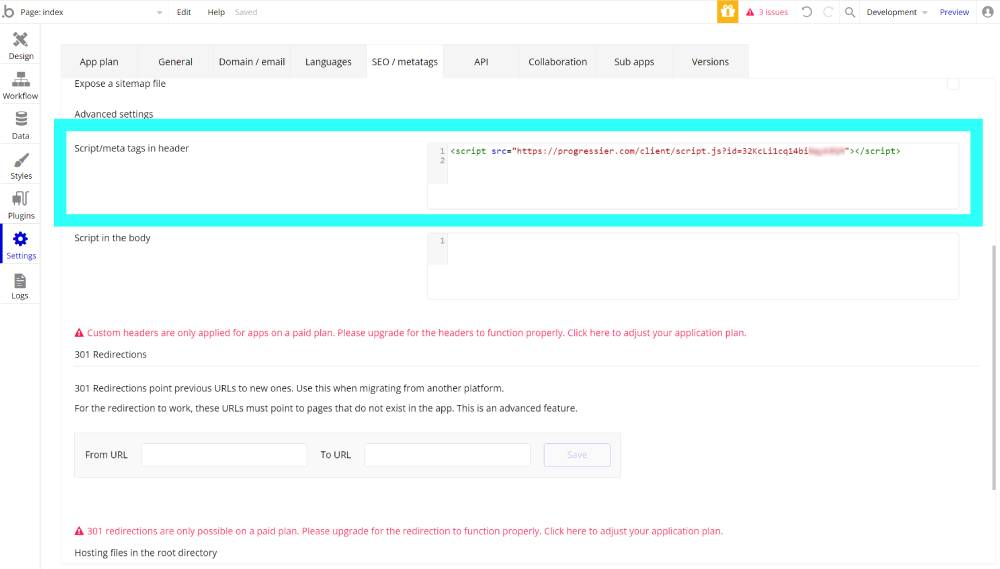Click Hosting files in the root directory text

tap(145, 553)
